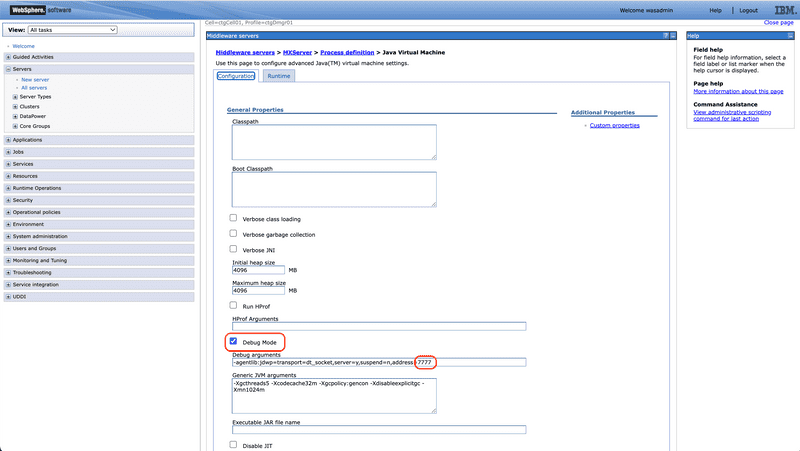Go to MXServer breadcrumb
Viewport: 800px width, 451px height.
(297, 53)
